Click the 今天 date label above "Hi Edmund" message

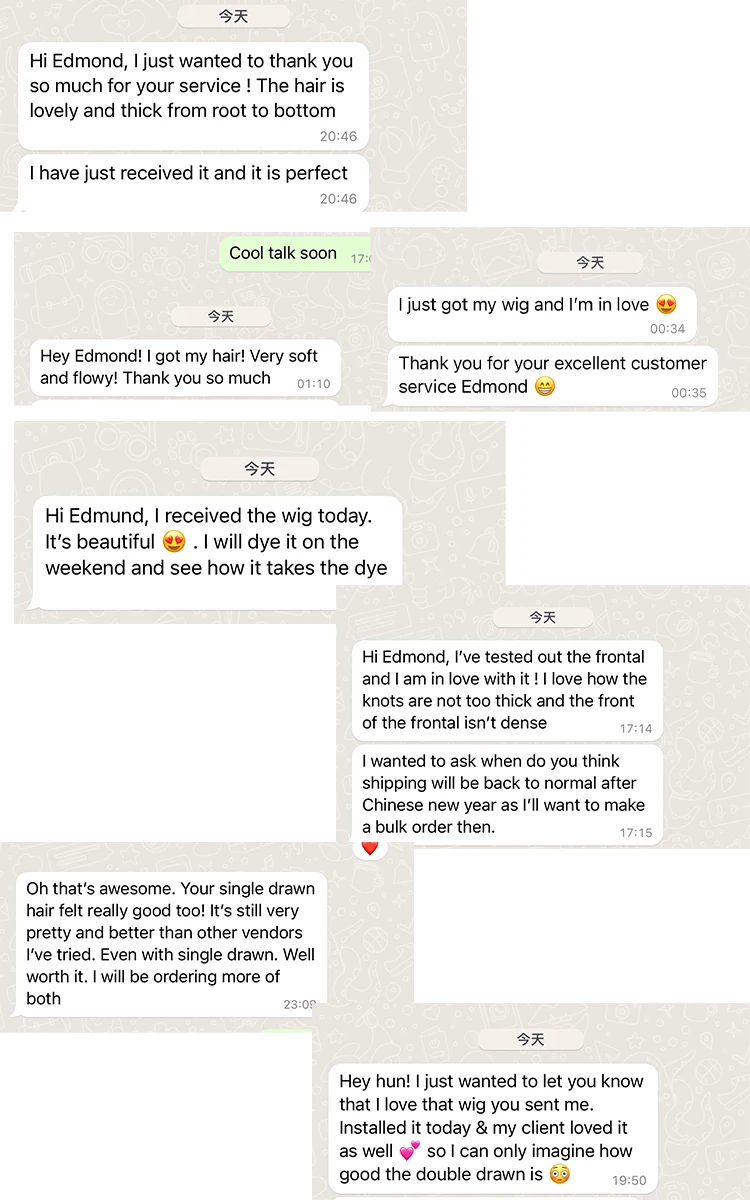tap(259, 468)
